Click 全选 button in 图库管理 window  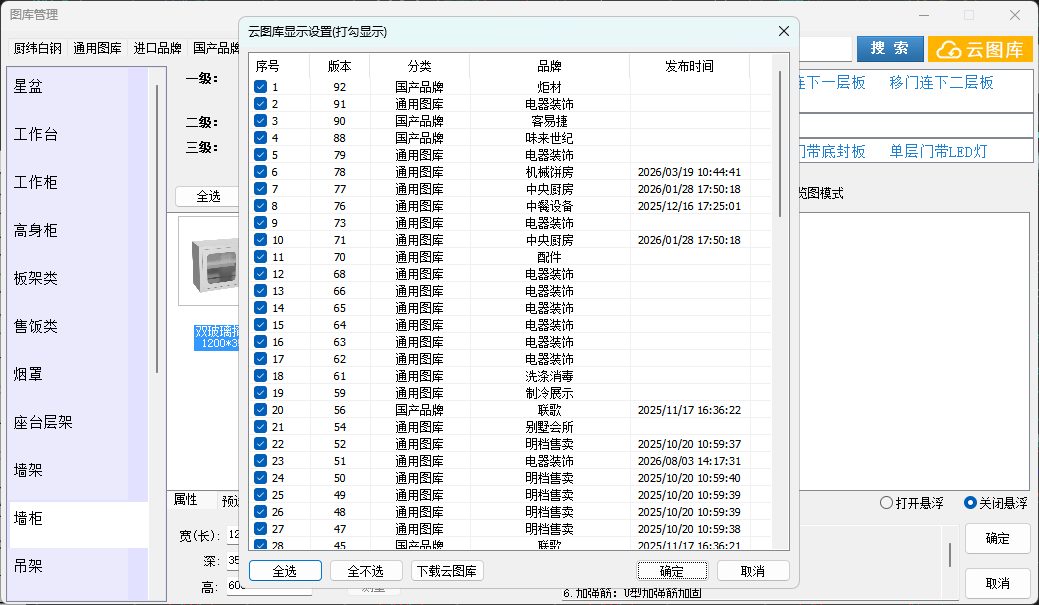(x=208, y=196)
